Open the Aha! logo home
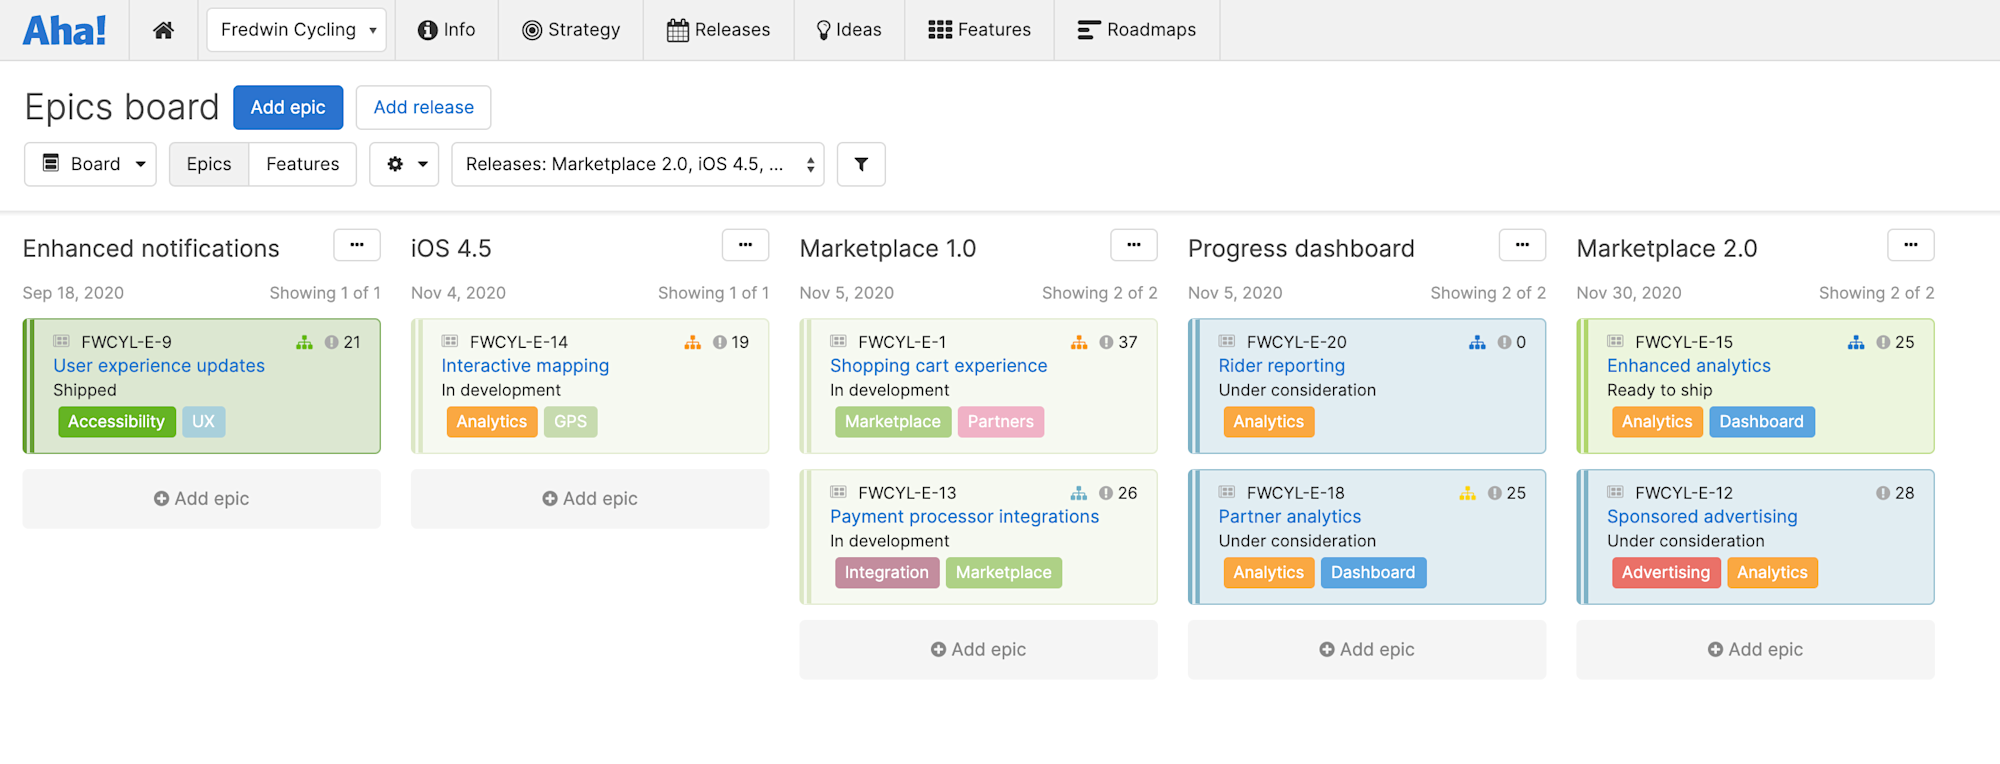This screenshot has width=2000, height=764. (65, 30)
